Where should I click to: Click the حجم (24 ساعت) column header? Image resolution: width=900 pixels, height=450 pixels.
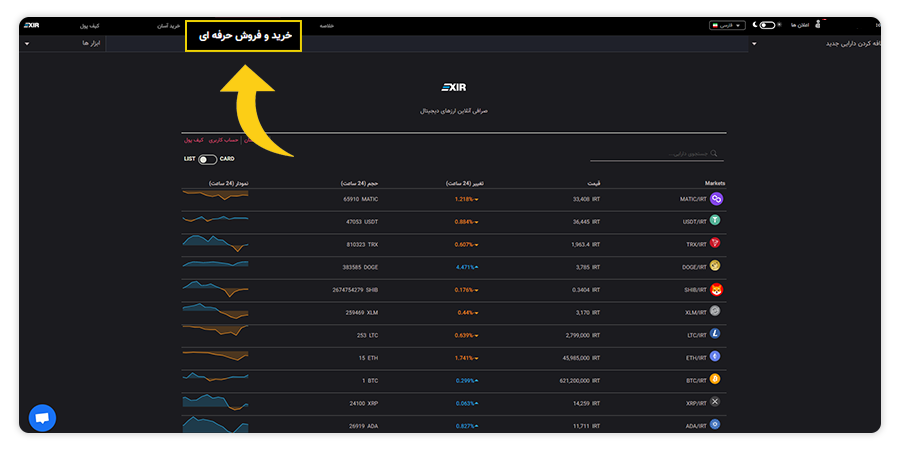[x=359, y=183]
